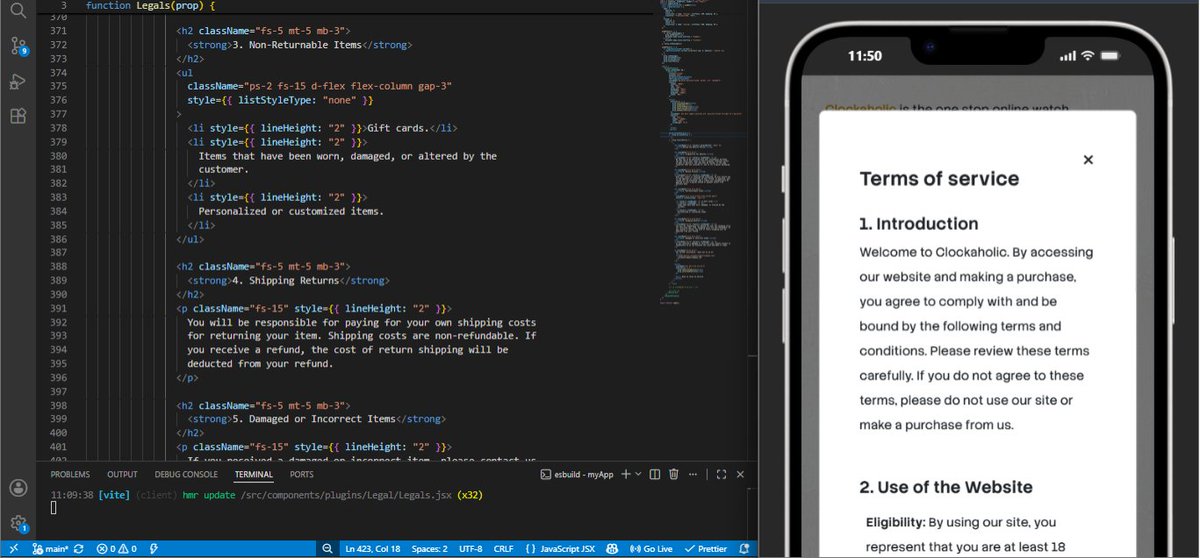
Task: Open terminal panel more actions ellipsis
Action: pyautogui.click(x=694, y=474)
